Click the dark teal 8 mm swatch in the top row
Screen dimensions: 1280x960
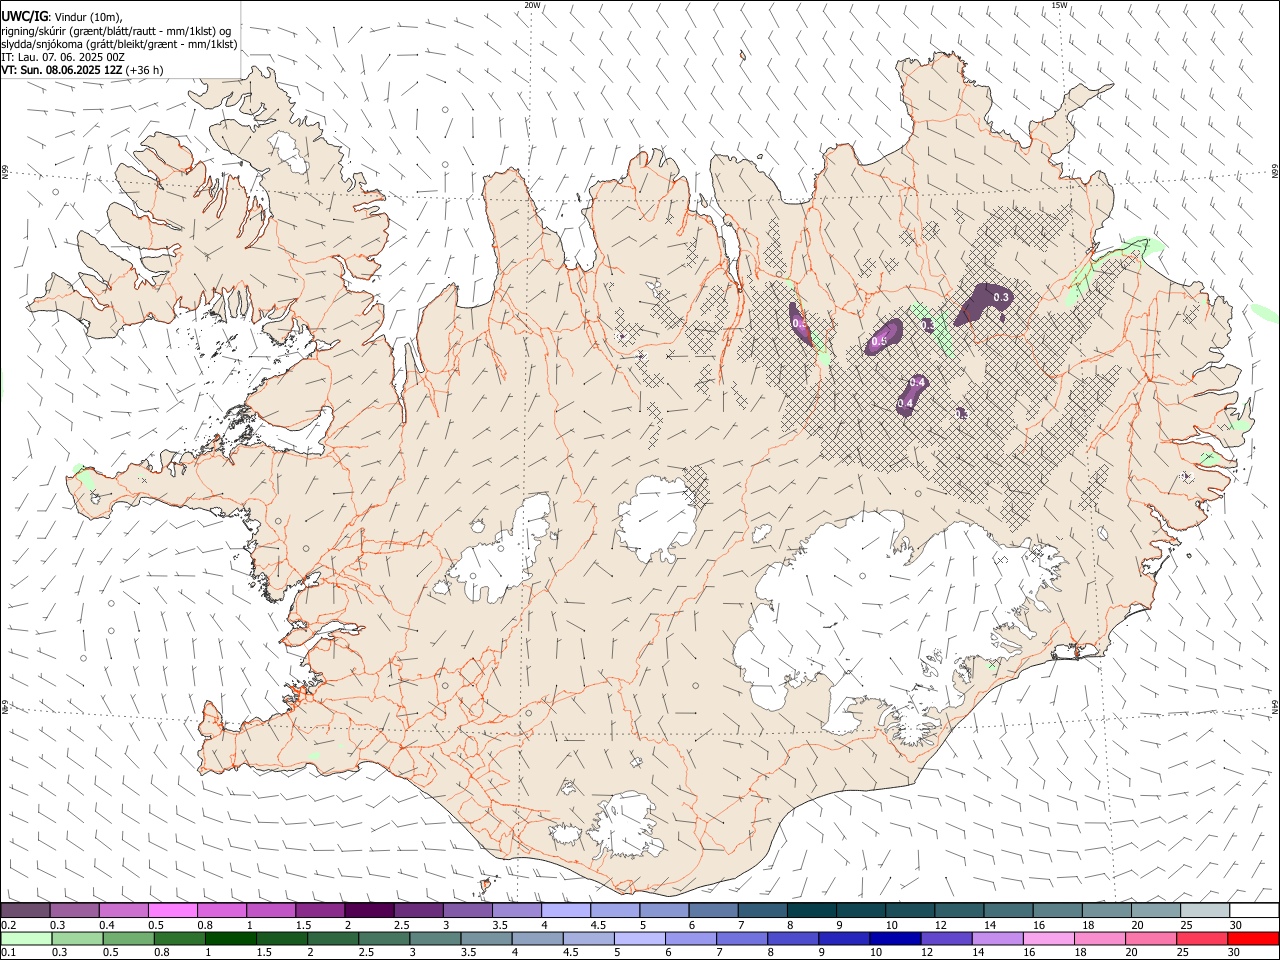[812, 911]
